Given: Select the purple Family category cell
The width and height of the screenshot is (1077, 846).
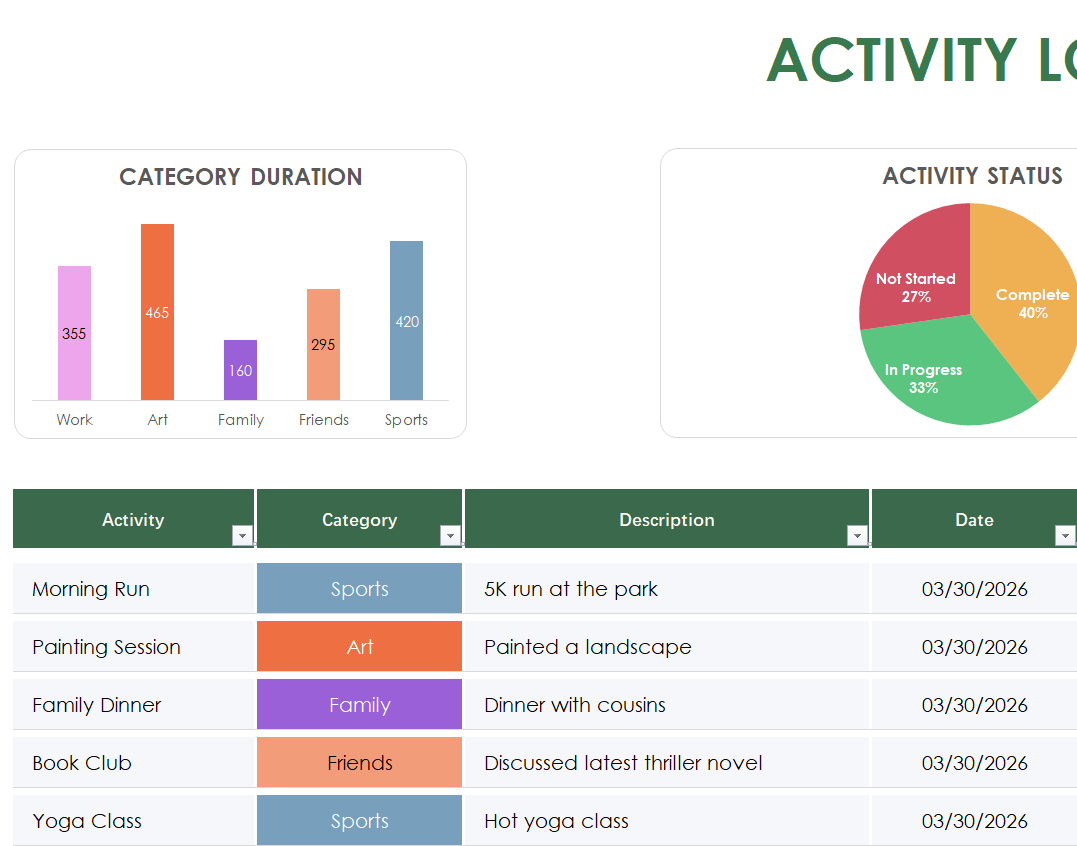Looking at the screenshot, I should click(359, 705).
